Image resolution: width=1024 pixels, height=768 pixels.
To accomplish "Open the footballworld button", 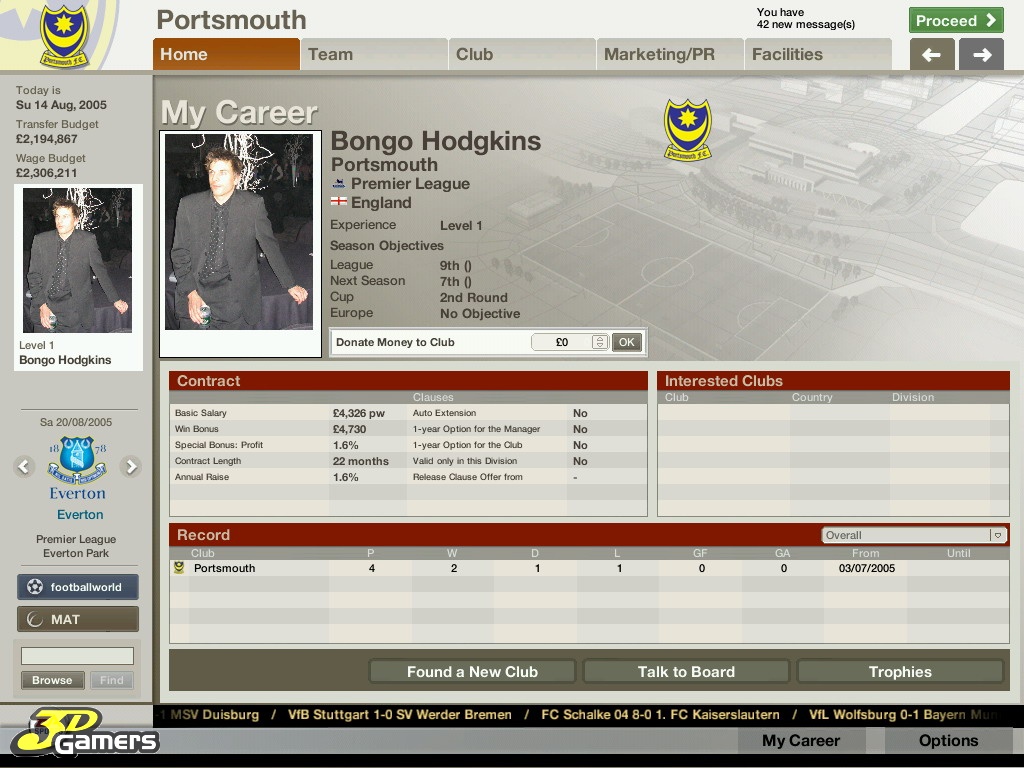I will pos(78,586).
